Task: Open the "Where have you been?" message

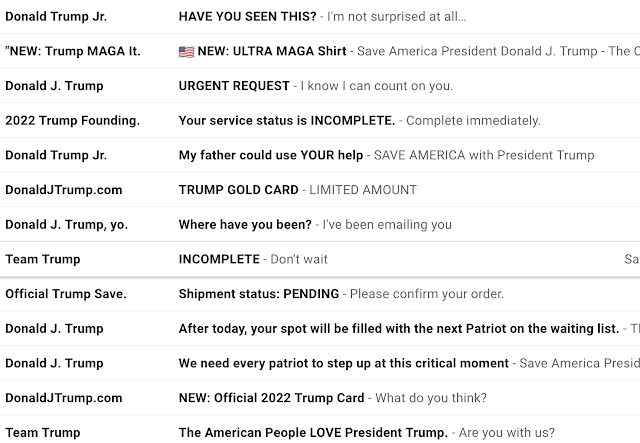Action: [245, 225]
